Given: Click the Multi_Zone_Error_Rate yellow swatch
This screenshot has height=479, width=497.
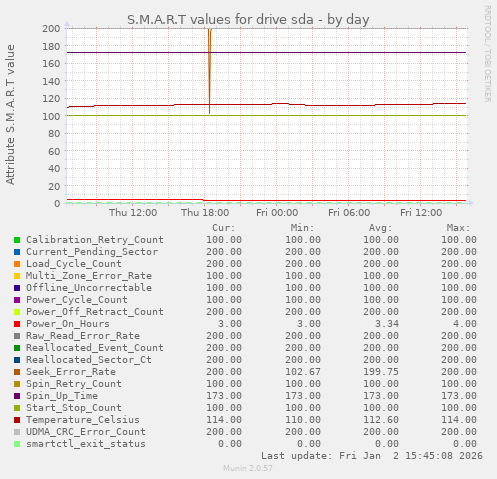Looking at the screenshot, I should click(17, 276).
